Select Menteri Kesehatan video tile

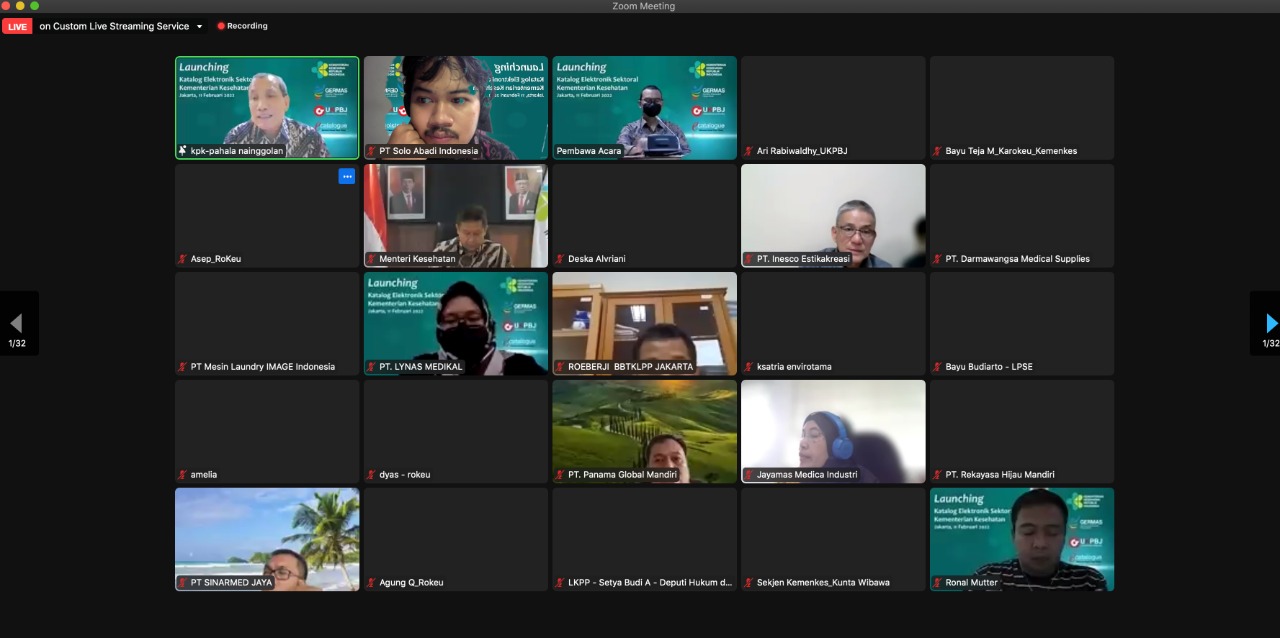pos(456,216)
